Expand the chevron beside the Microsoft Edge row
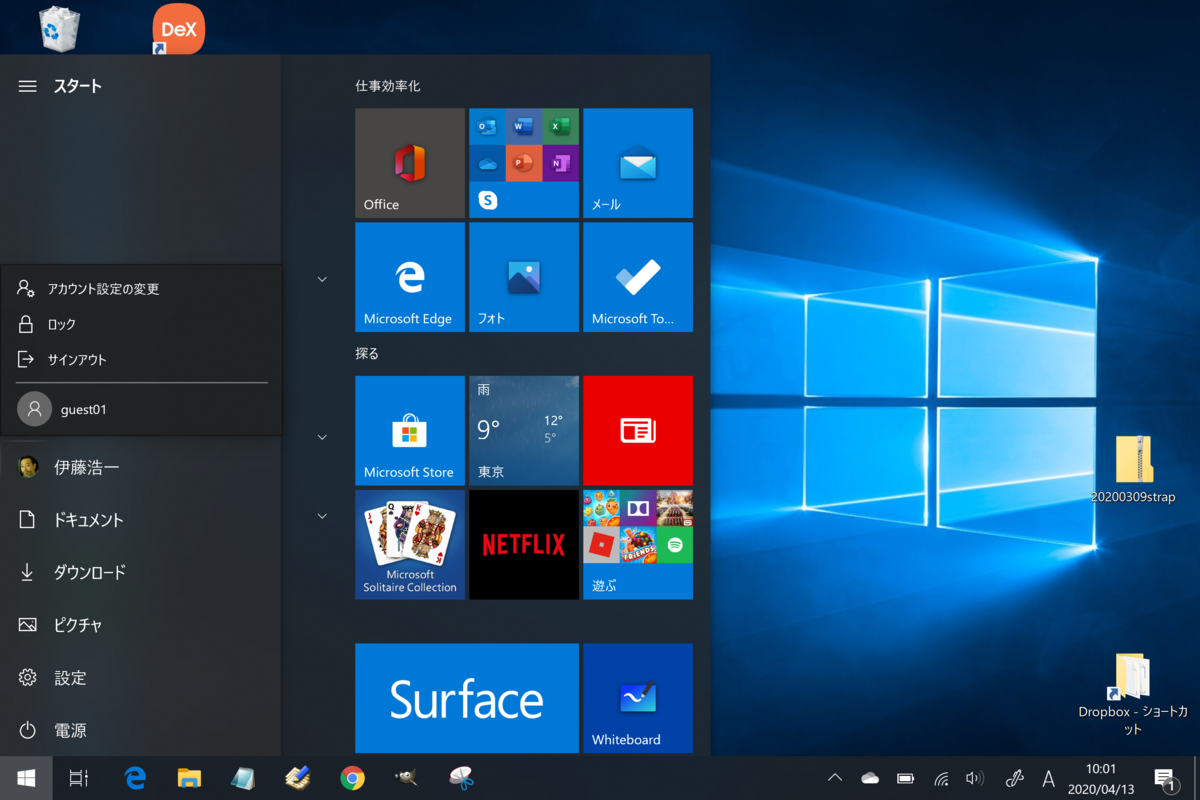Image resolution: width=1200 pixels, height=800 pixels. coord(322,279)
